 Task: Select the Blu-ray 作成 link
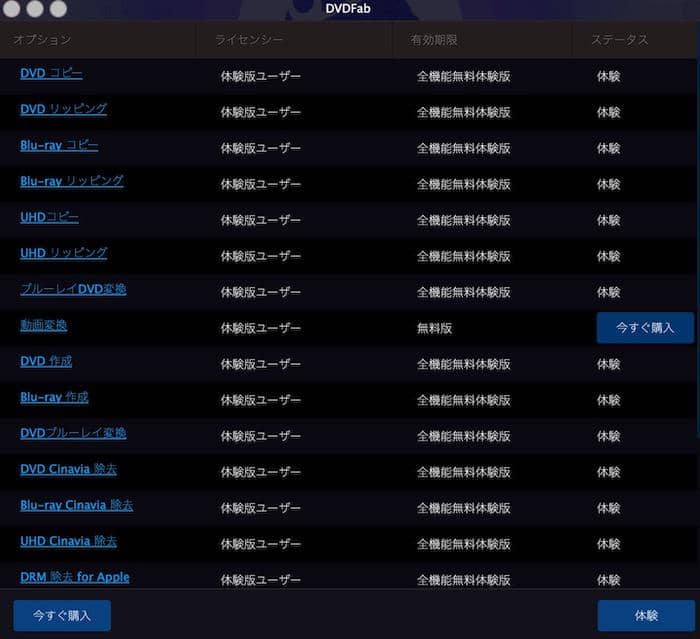coord(54,397)
